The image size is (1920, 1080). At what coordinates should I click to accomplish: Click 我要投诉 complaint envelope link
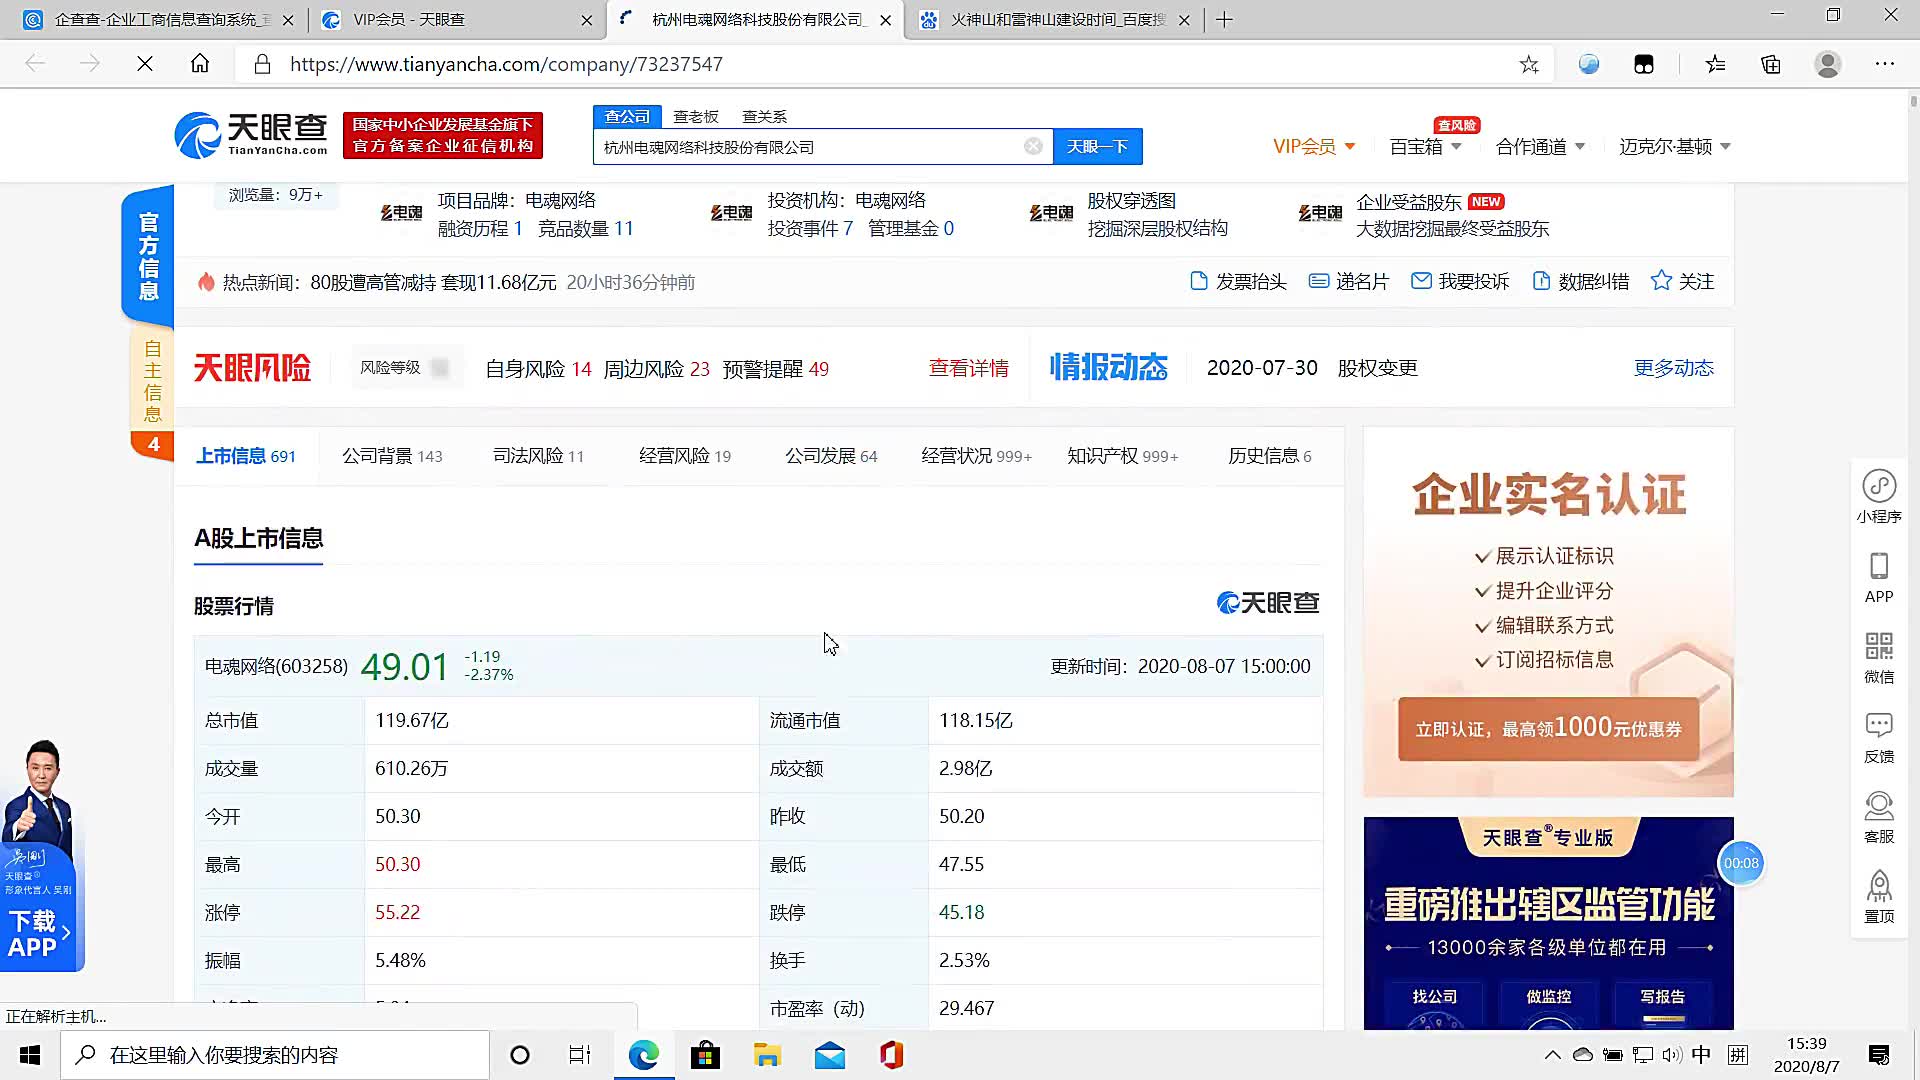(x=1460, y=282)
